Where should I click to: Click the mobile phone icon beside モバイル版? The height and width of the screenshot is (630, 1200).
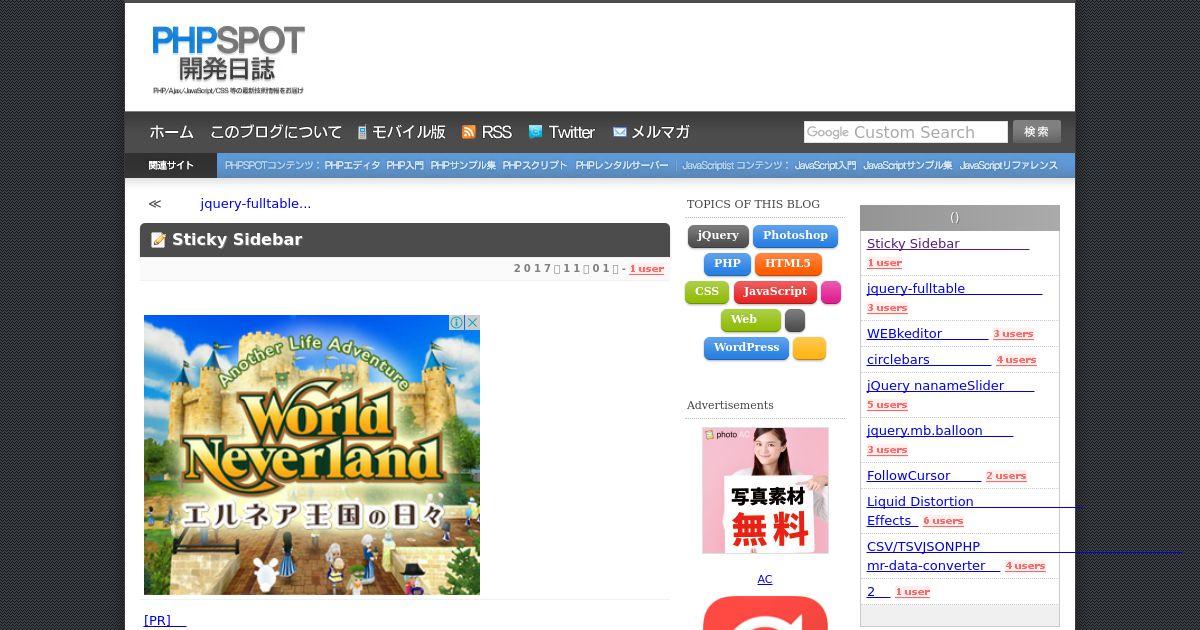point(363,132)
